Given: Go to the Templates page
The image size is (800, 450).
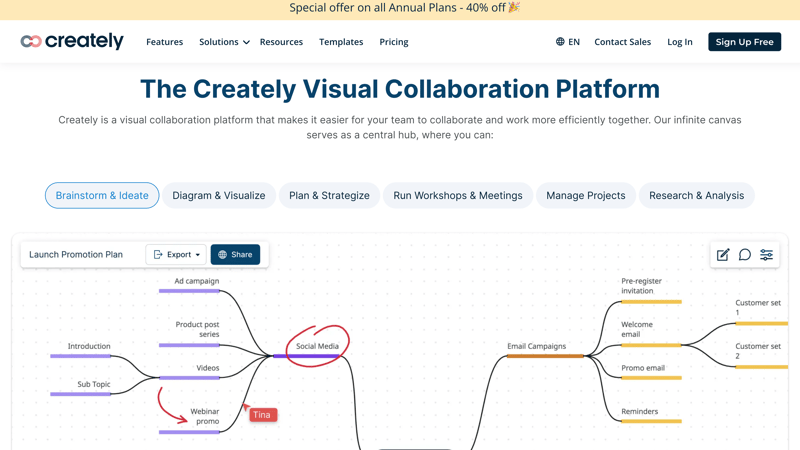Looking at the screenshot, I should [341, 42].
